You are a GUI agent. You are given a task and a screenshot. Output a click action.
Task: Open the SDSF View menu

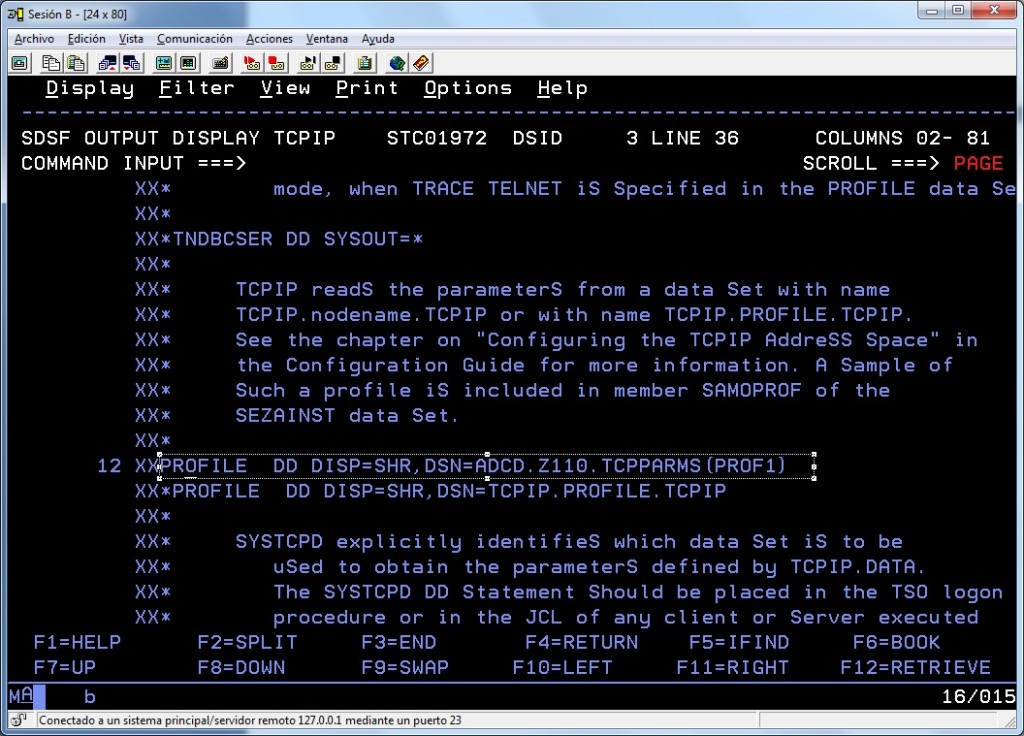point(285,88)
